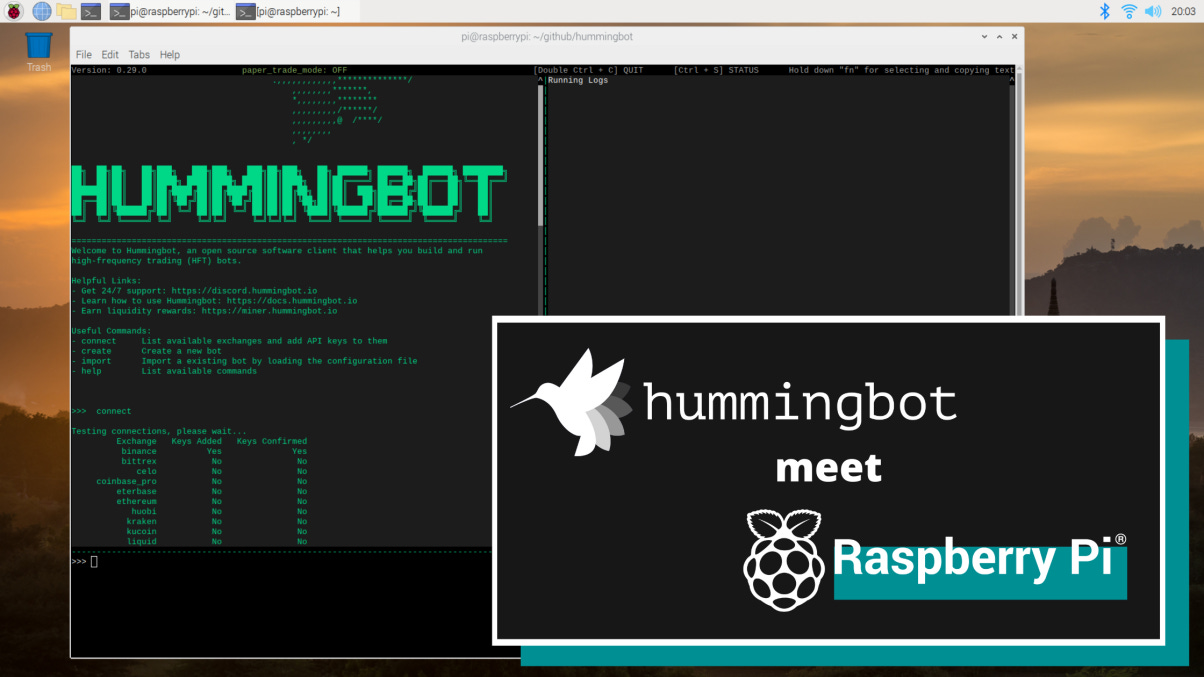
Task: Switch to the pi@raspberrypi: ~/git... taskbar window
Action: tap(169, 11)
